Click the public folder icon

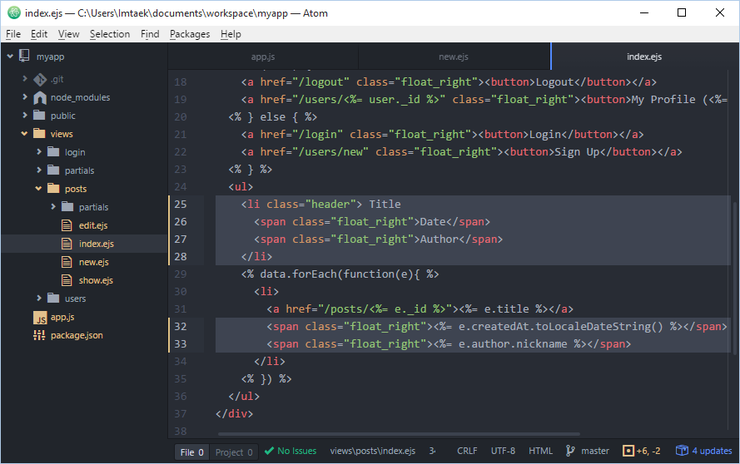tap(40, 116)
